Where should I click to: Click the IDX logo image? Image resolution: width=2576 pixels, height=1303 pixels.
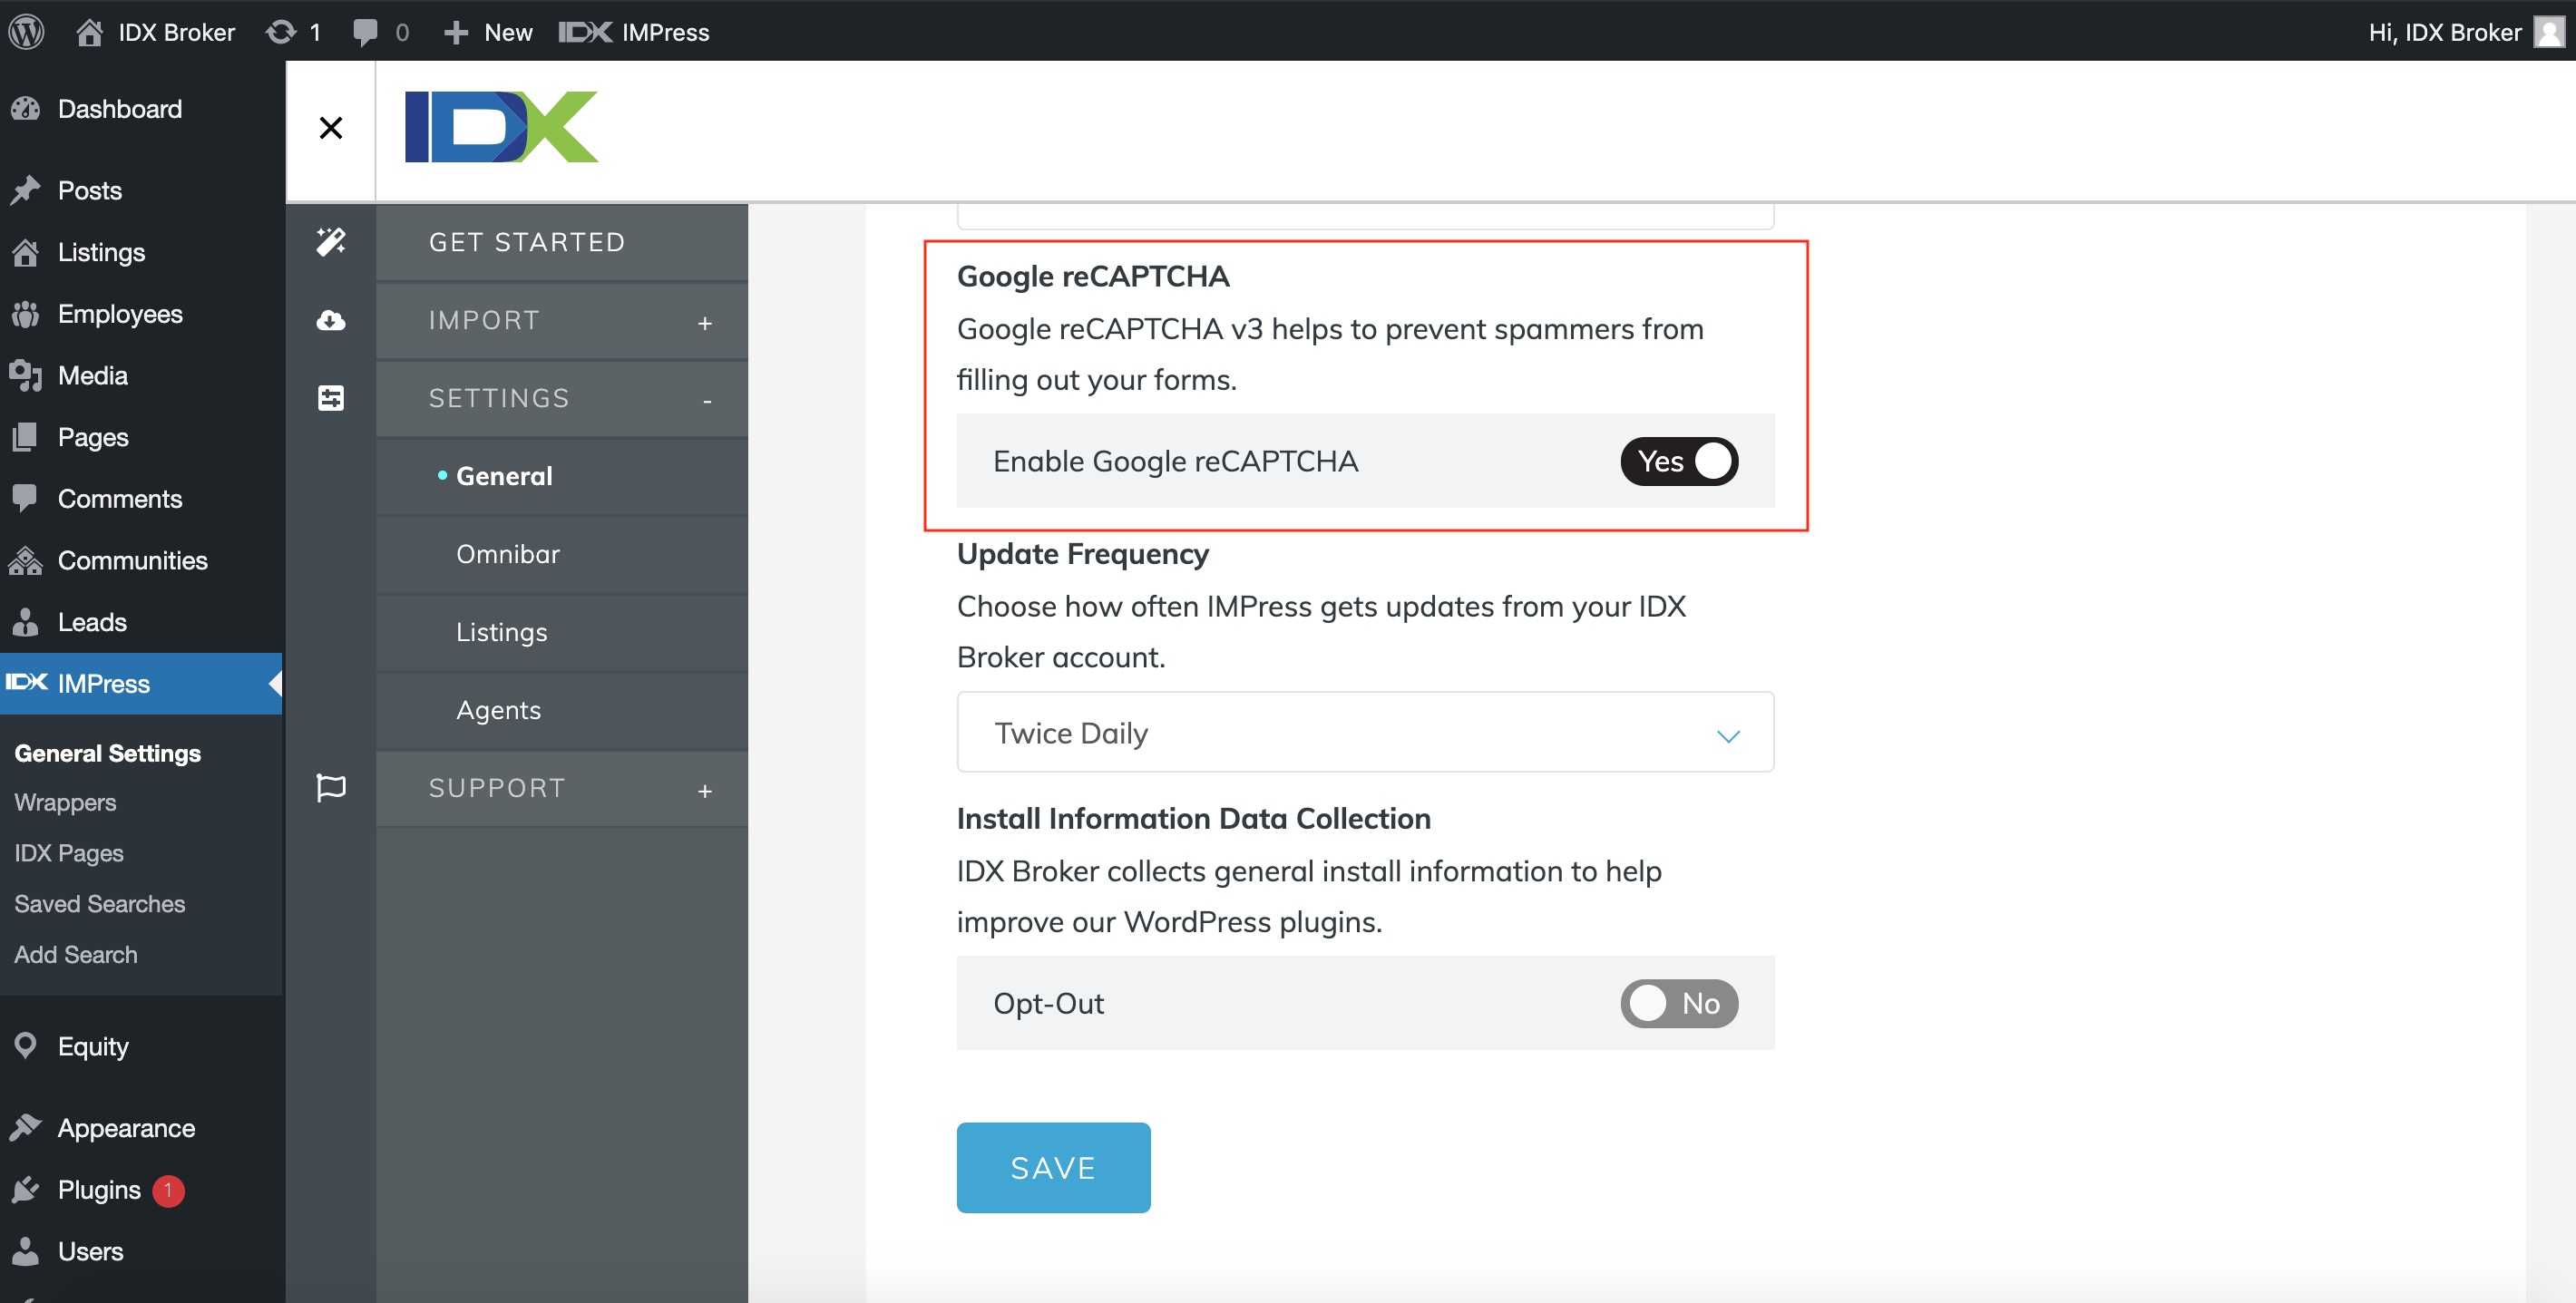(501, 127)
